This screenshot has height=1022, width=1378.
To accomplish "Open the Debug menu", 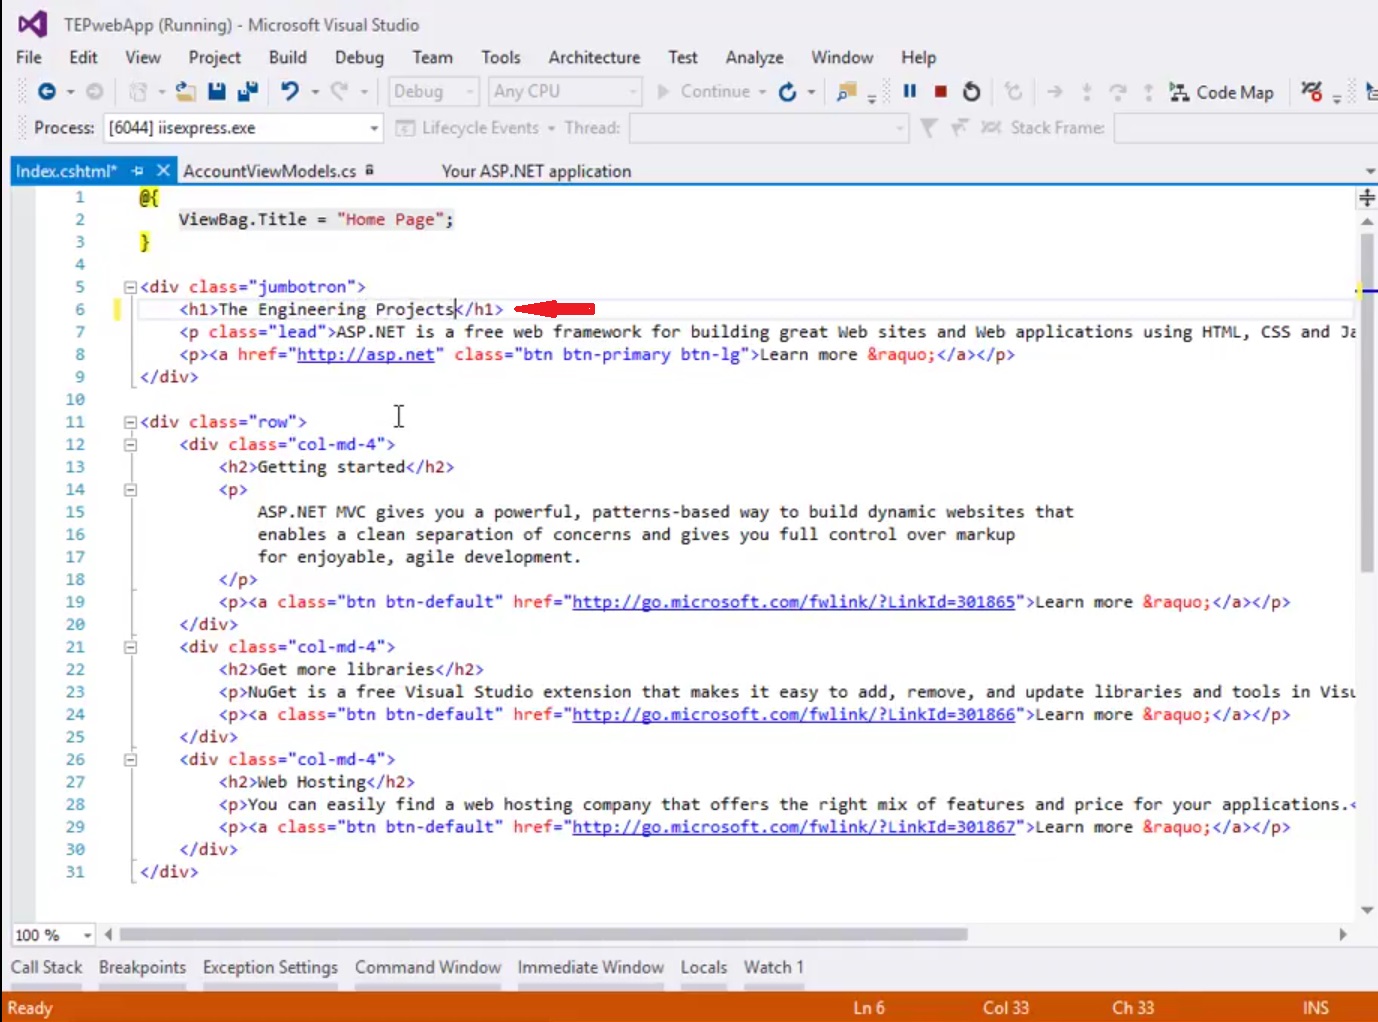I will (x=359, y=58).
